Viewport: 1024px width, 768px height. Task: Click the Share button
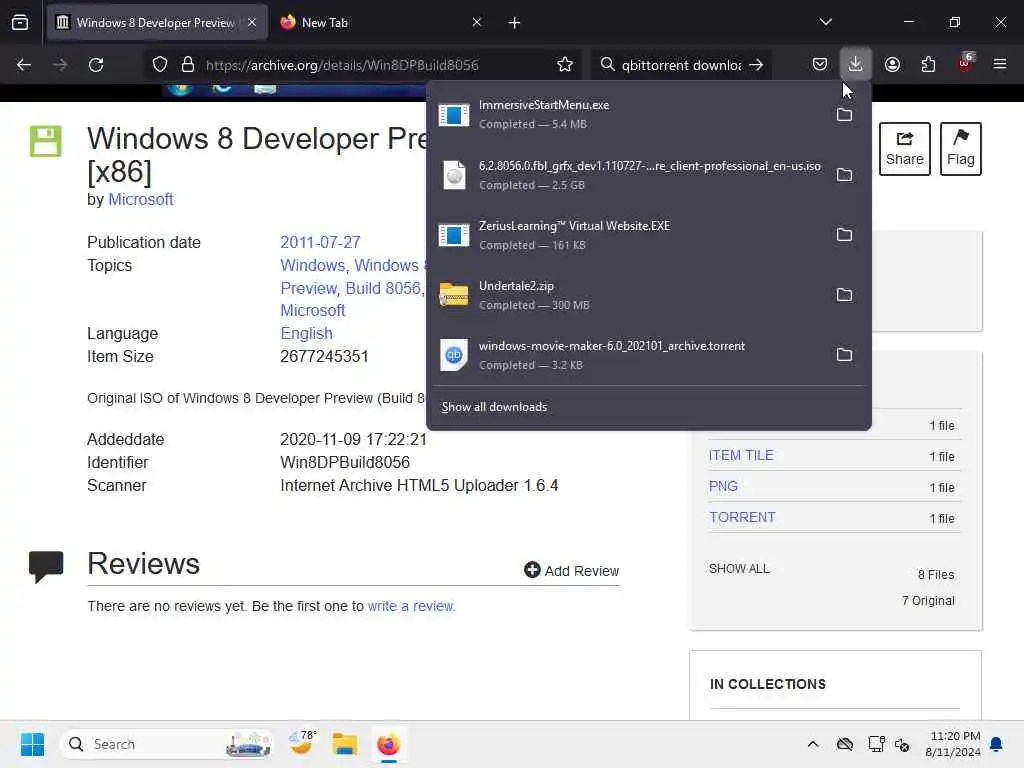(904, 148)
